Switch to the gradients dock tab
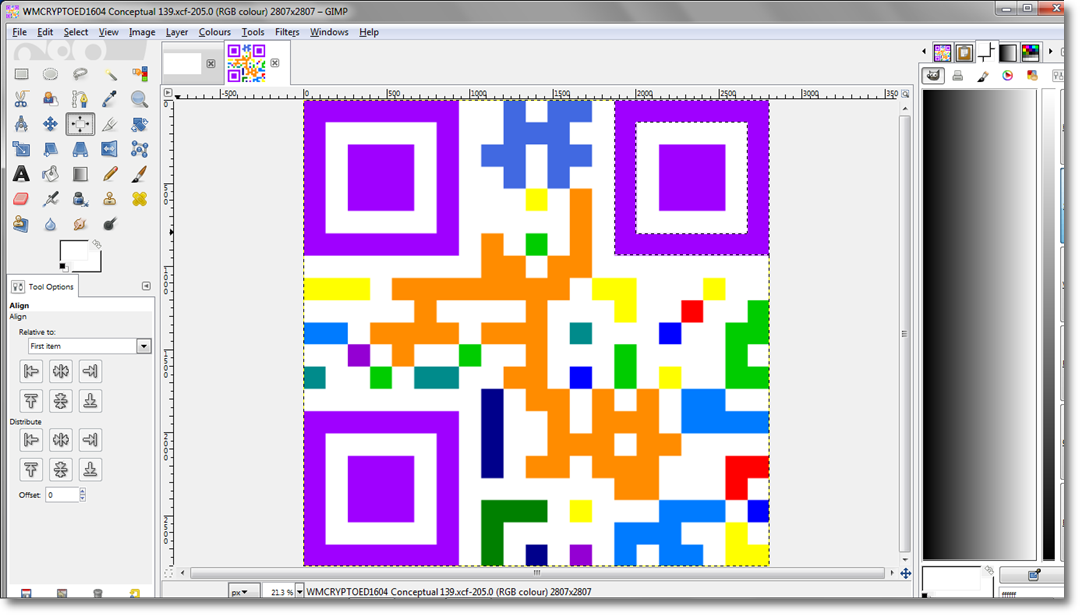The width and height of the screenshot is (1080, 615). (x=1008, y=52)
